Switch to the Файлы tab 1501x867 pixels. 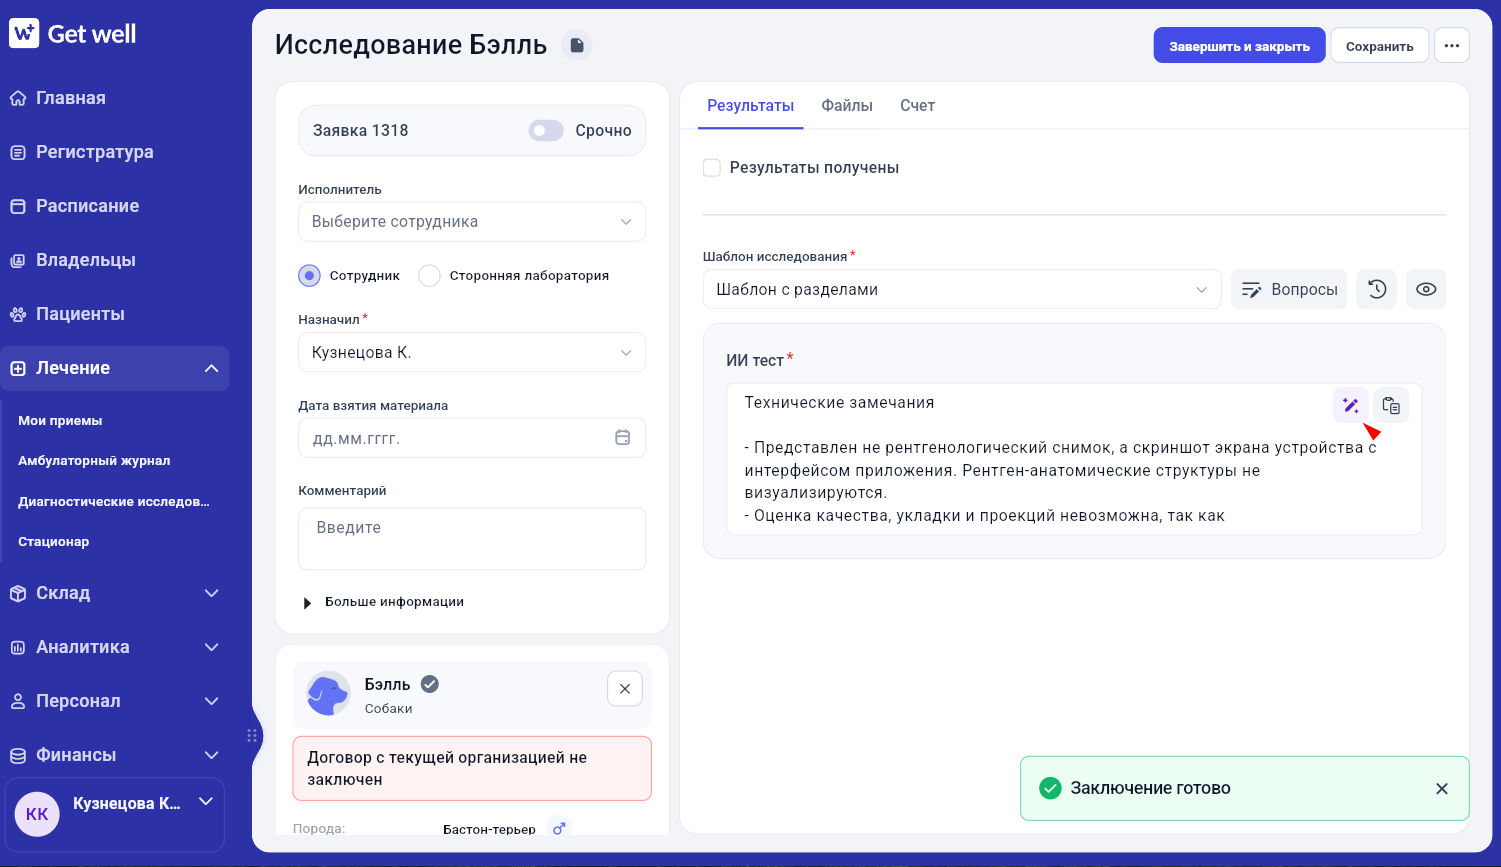pyautogui.click(x=847, y=105)
